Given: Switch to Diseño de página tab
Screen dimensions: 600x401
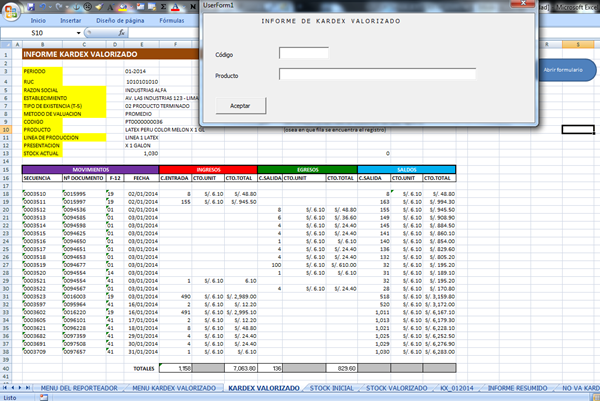Looking at the screenshot, I should [119, 19].
